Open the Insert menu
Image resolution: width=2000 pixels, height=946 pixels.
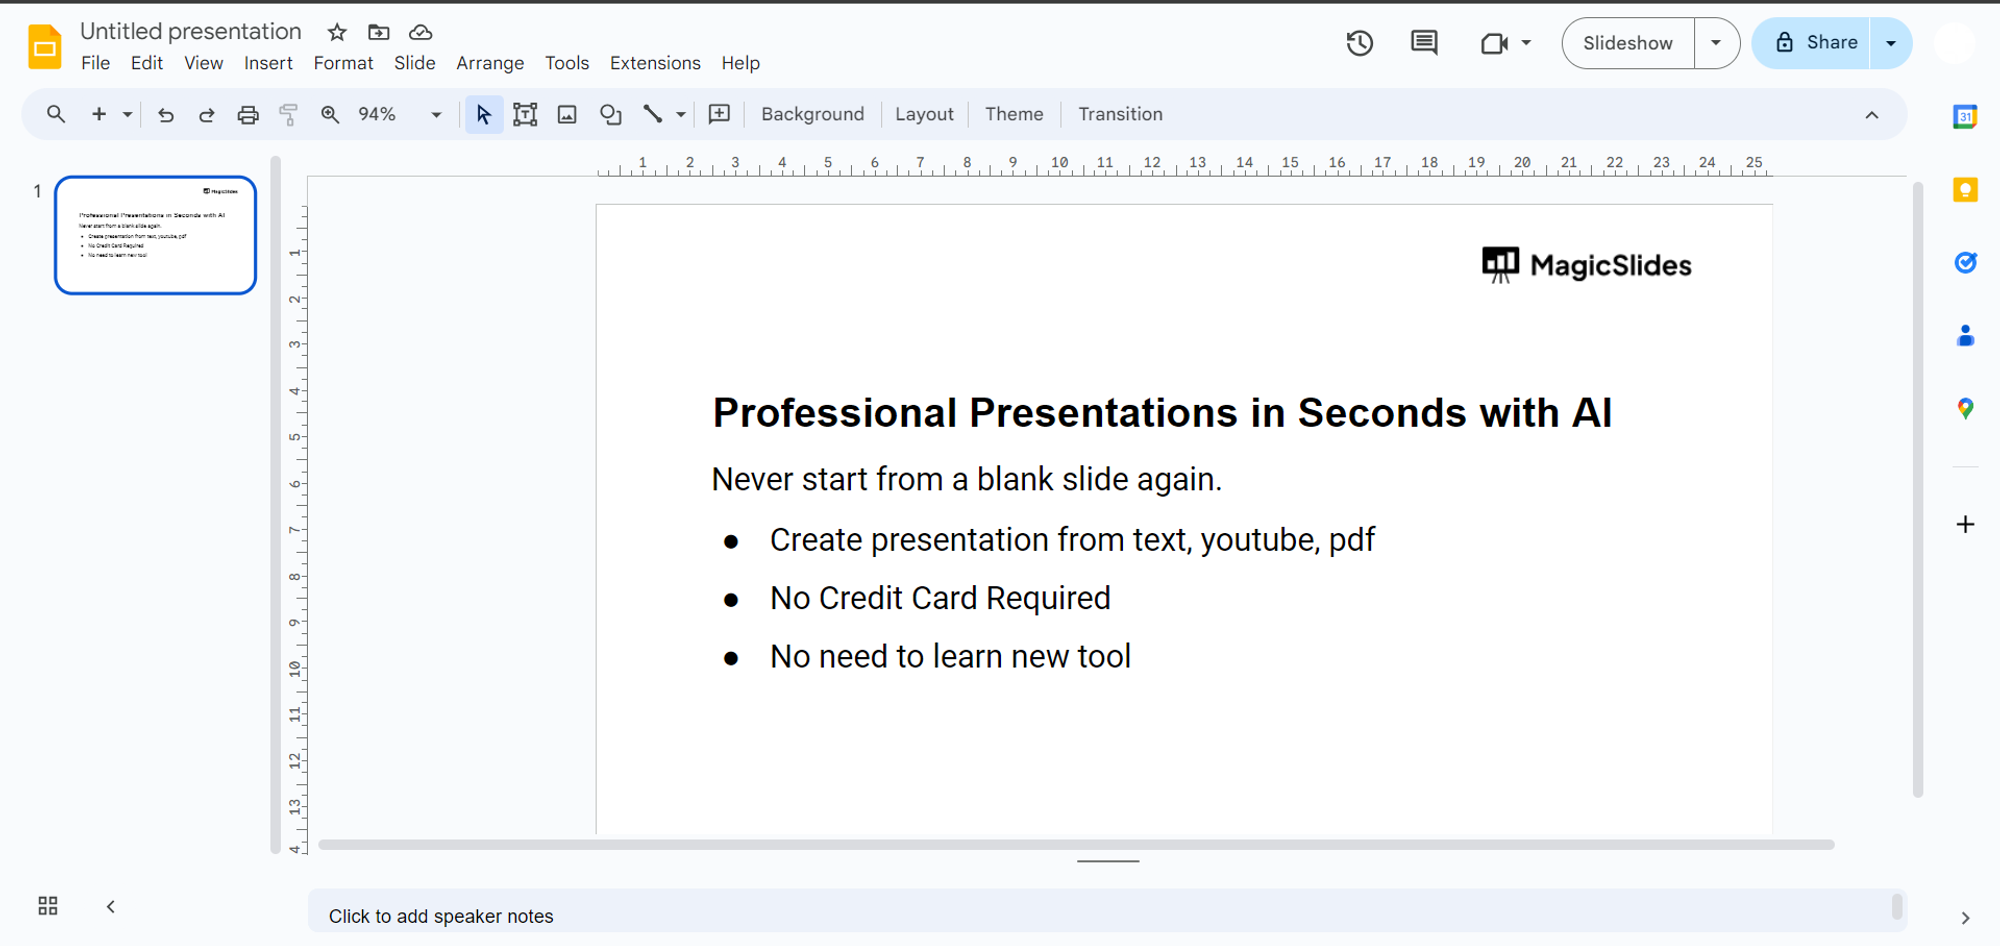coord(268,63)
